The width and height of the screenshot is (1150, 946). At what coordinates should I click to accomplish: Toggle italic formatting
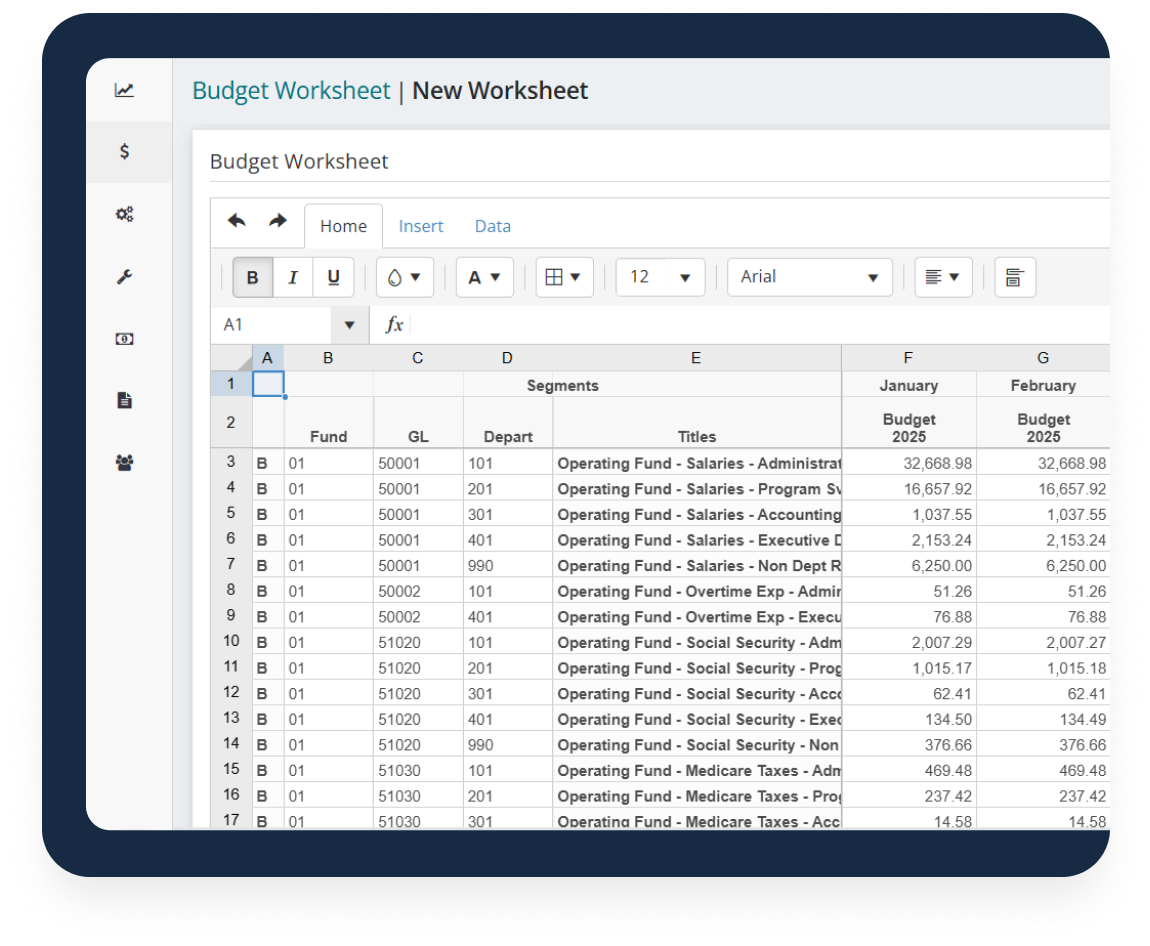[293, 278]
